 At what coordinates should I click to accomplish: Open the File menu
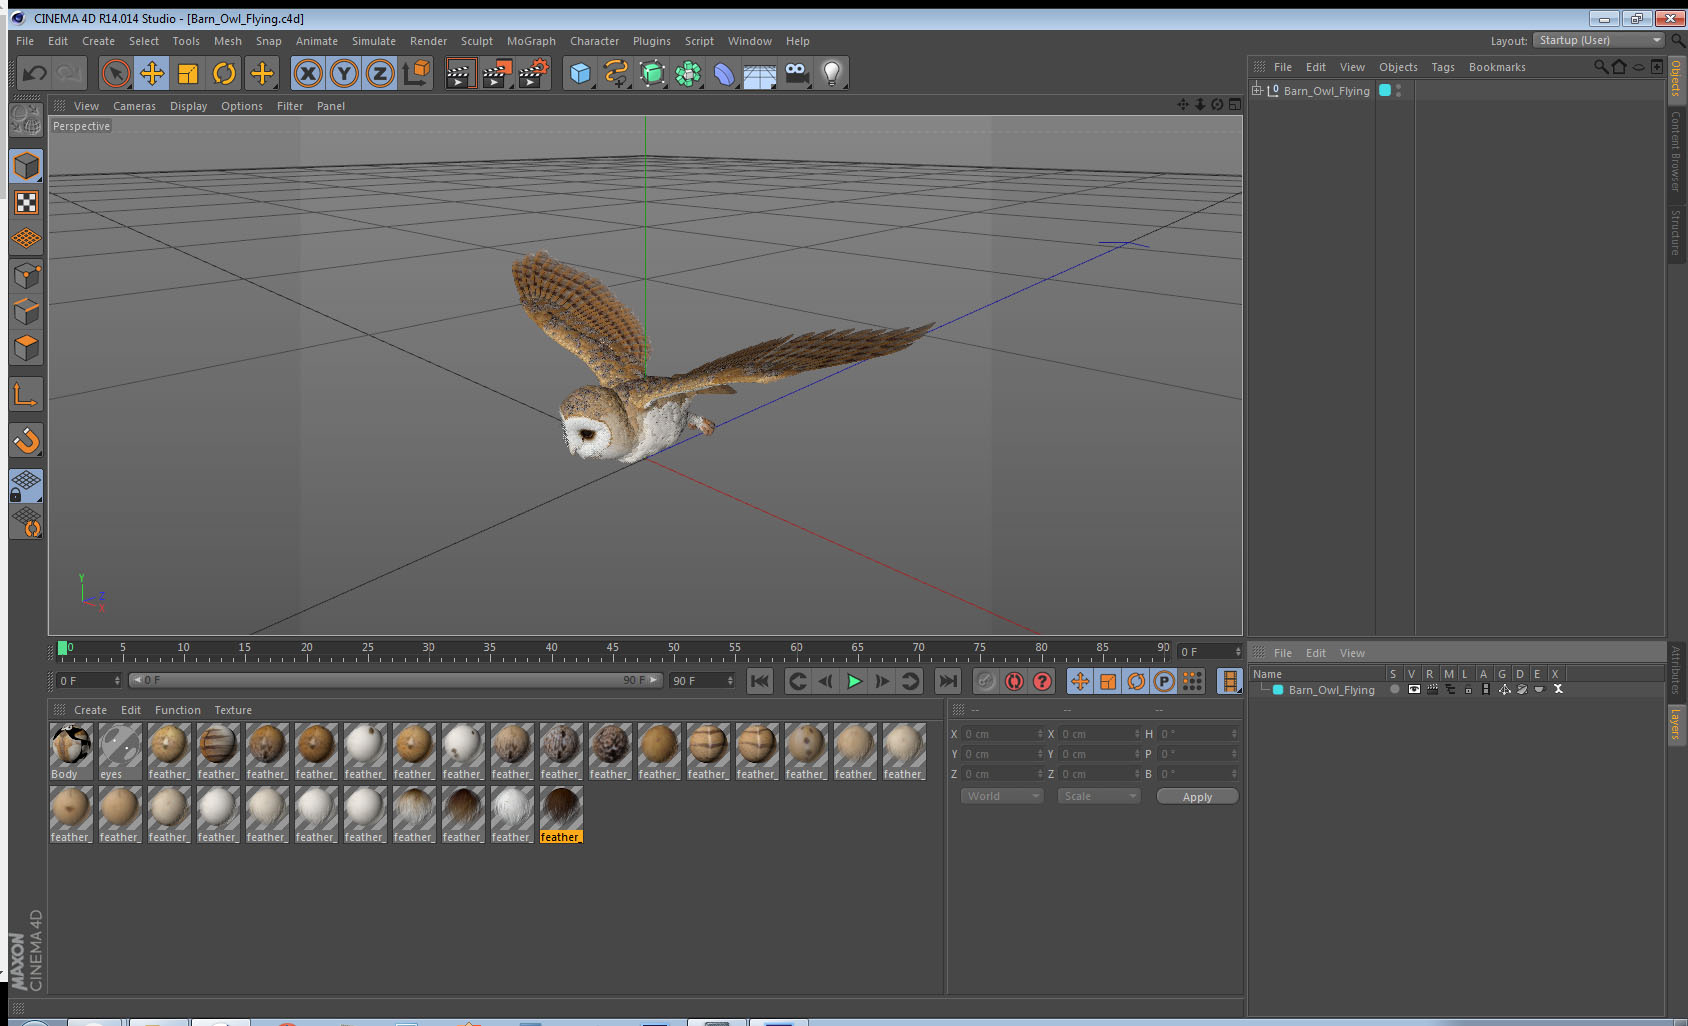pos(25,41)
